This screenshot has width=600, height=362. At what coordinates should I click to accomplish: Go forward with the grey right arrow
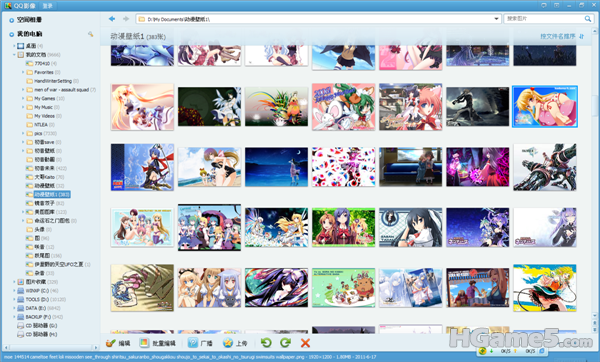point(126,19)
